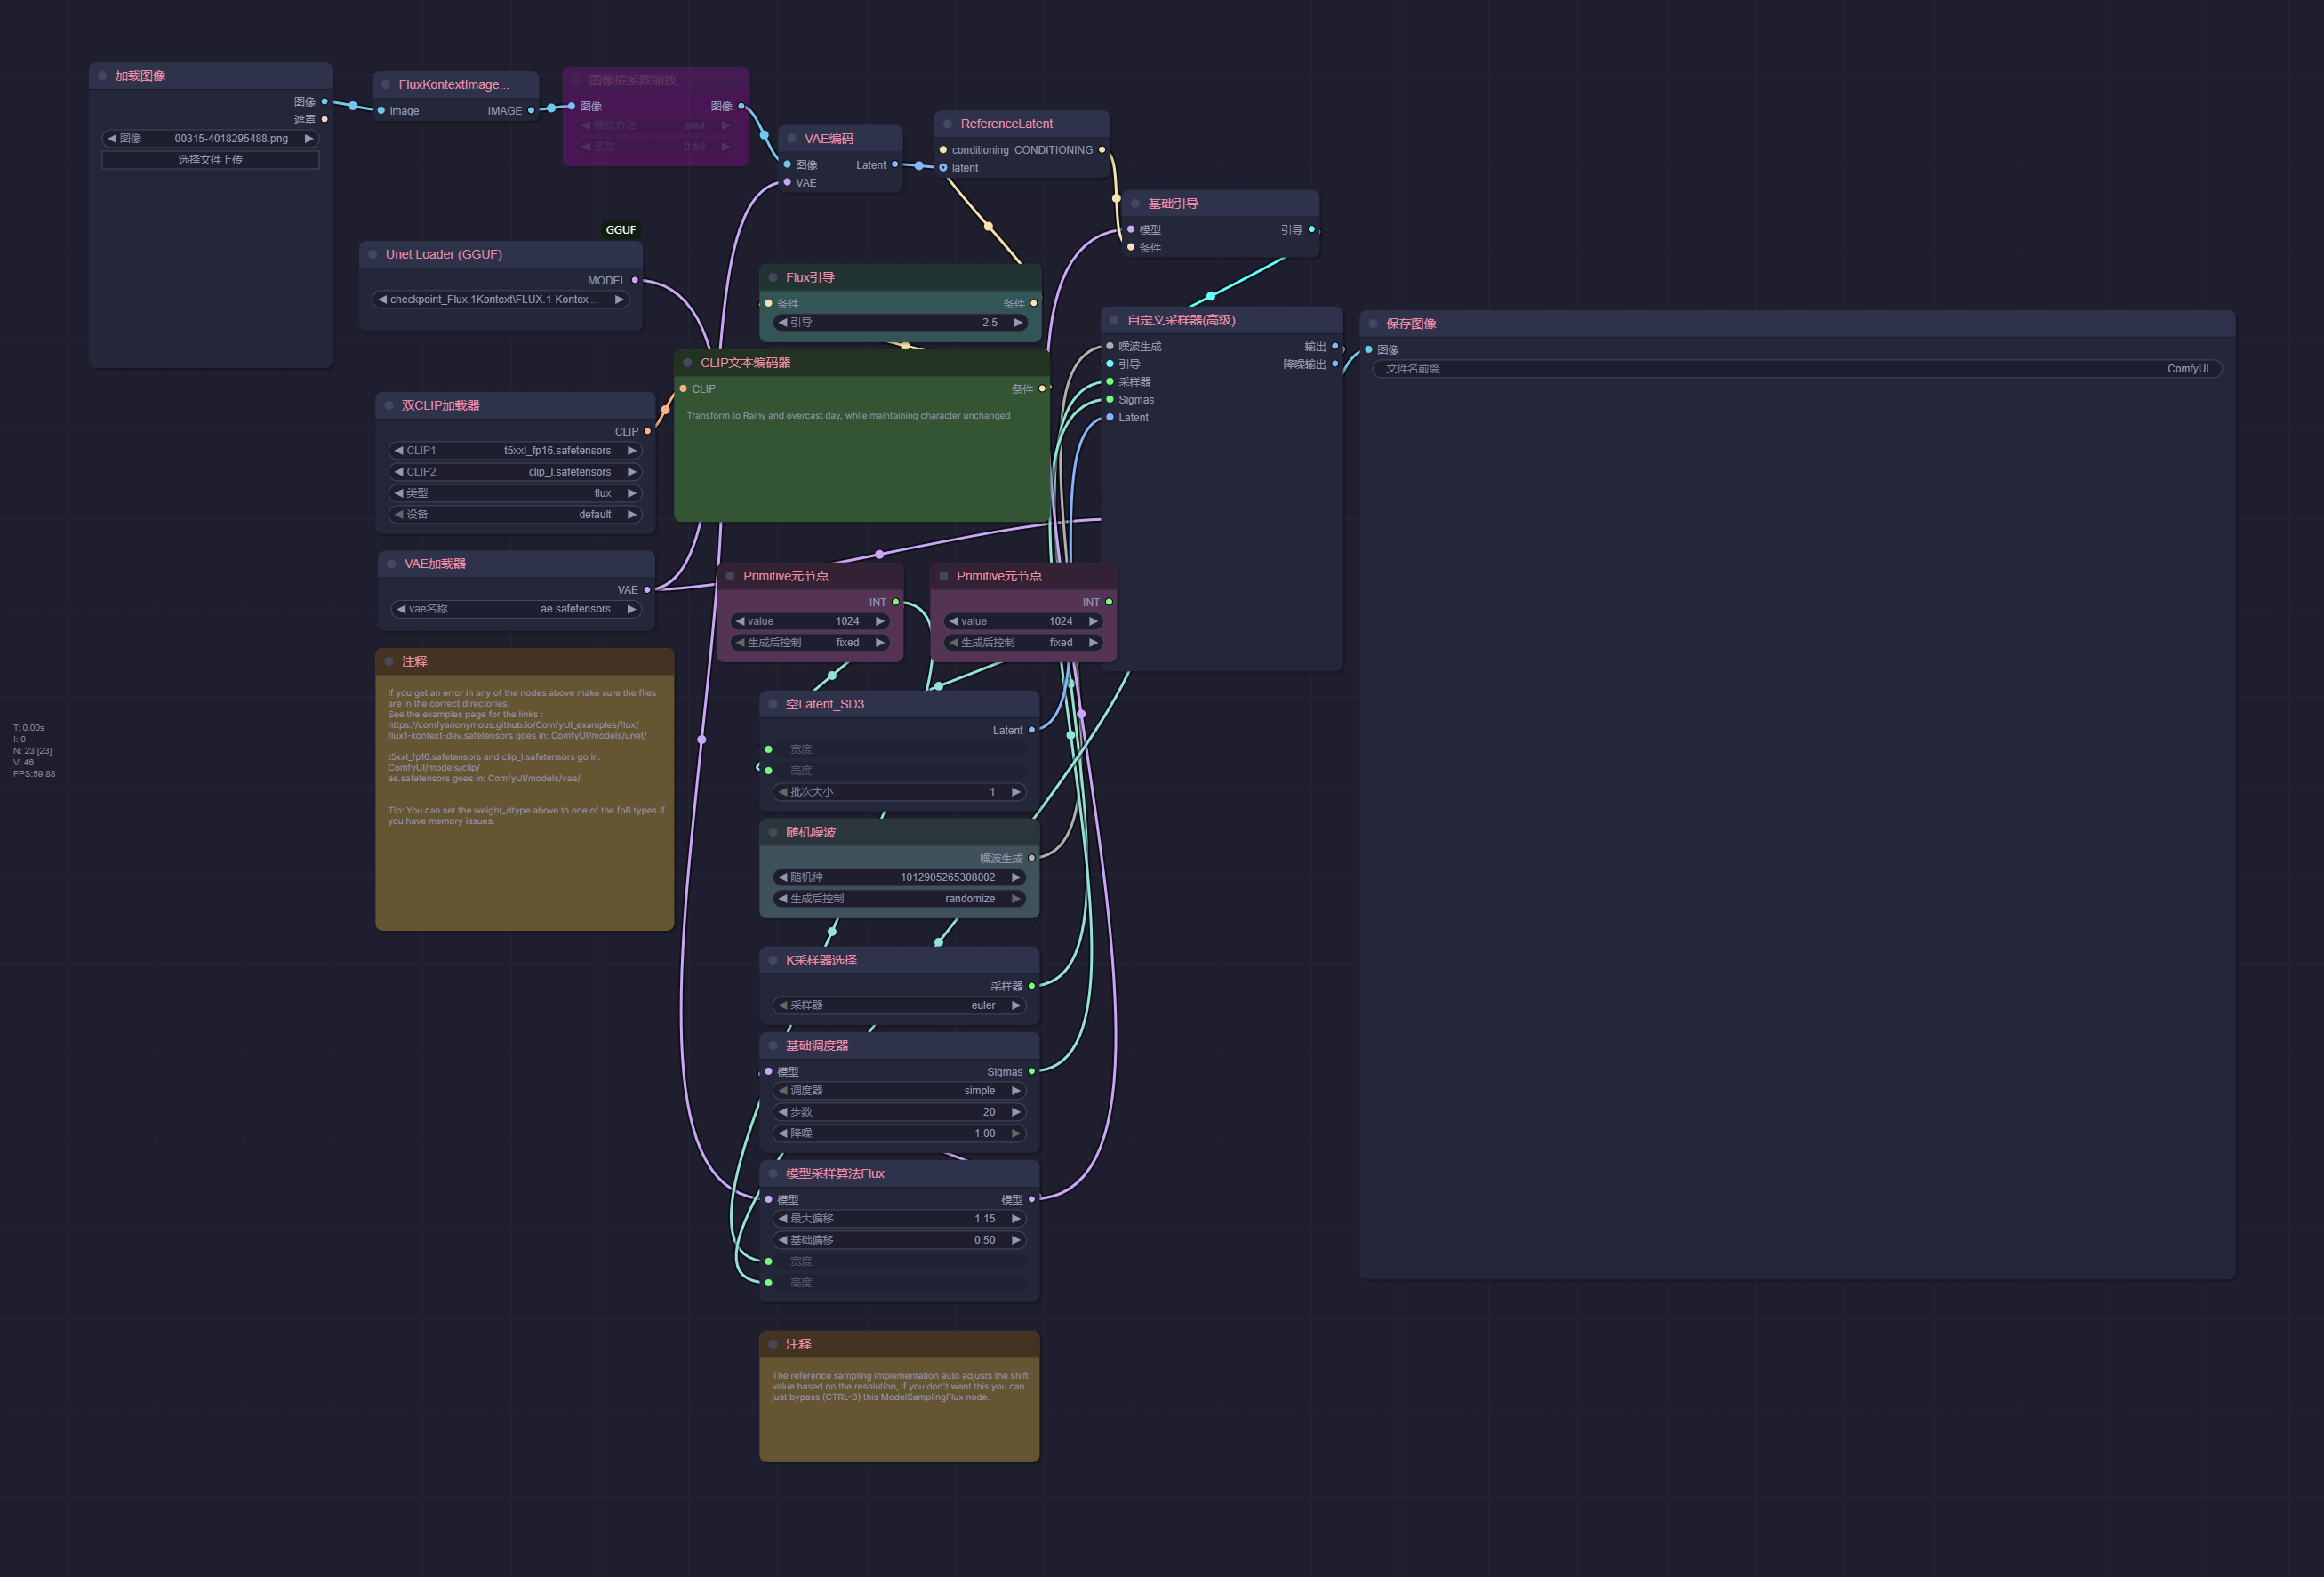The width and height of the screenshot is (2324, 1577).
Task: Click the ComfyUI 文件名前缀 input field
Action: (x=1797, y=368)
